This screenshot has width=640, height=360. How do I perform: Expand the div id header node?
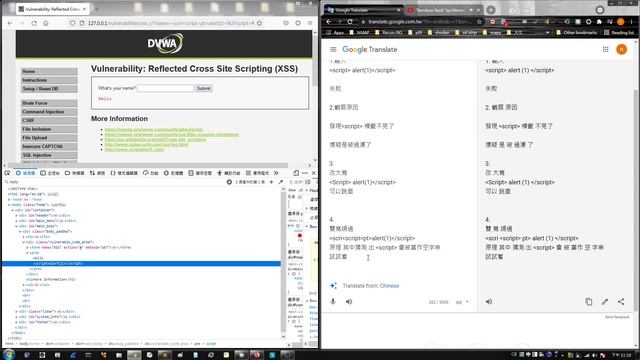click(x=16, y=215)
